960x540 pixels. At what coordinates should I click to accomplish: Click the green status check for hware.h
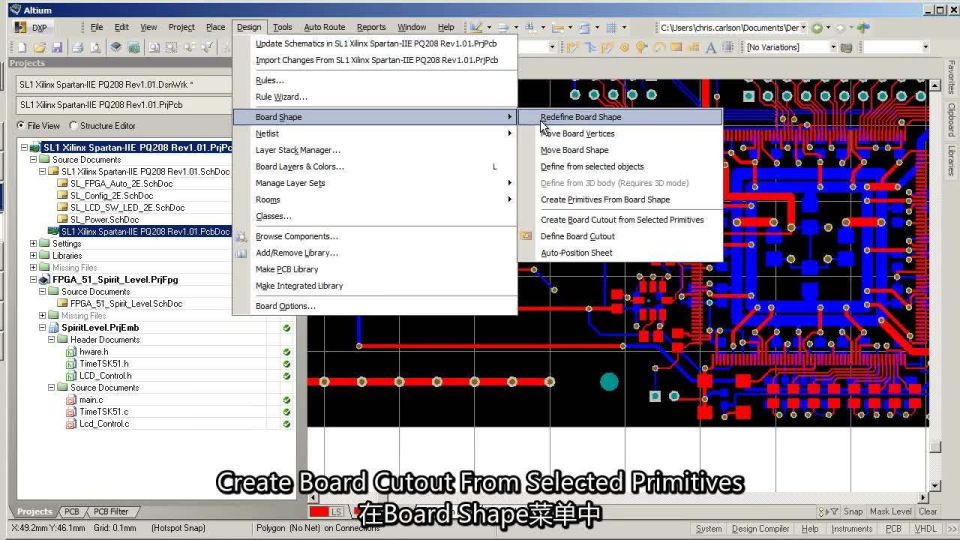[287, 352]
